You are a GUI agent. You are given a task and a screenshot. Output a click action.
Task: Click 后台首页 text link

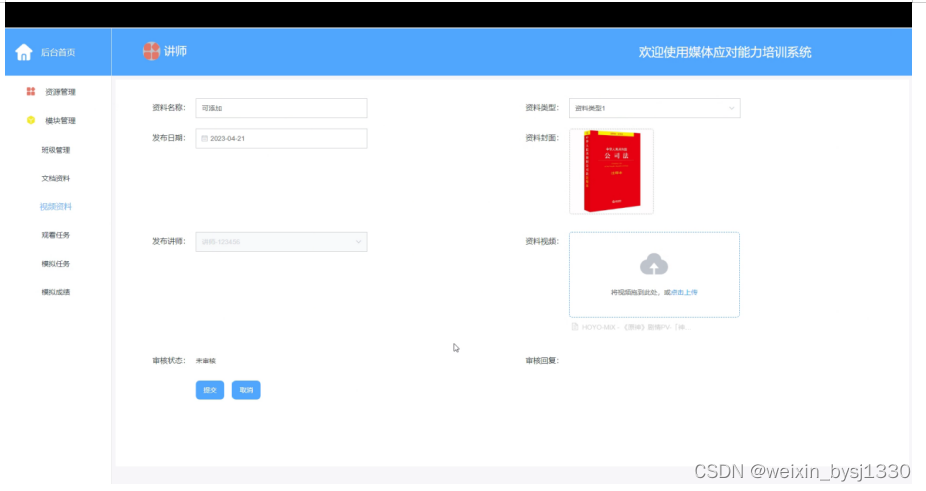(x=58, y=52)
